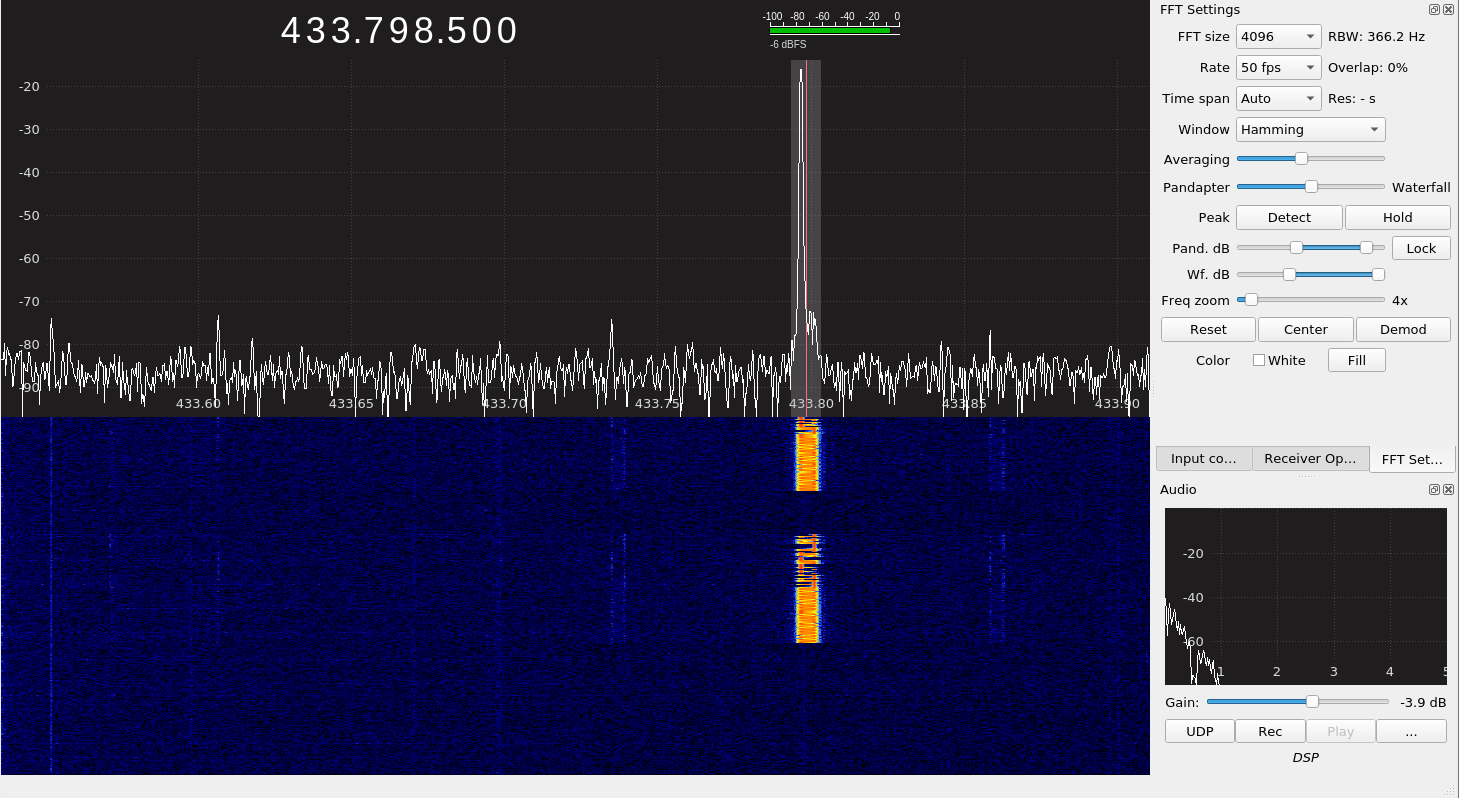The image size is (1459, 798).
Task: Adjust the Pandapter/Waterfall split slider
Action: coord(1311,186)
